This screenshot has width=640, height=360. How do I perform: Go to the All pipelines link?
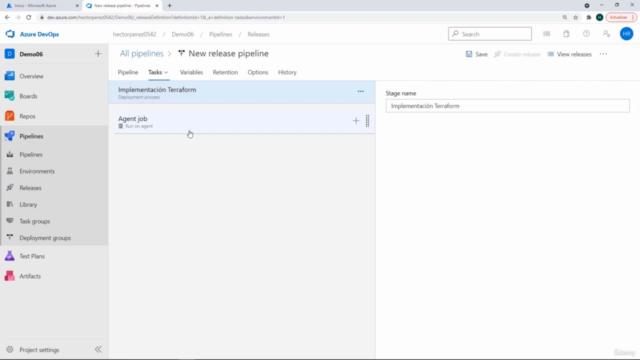point(141,53)
